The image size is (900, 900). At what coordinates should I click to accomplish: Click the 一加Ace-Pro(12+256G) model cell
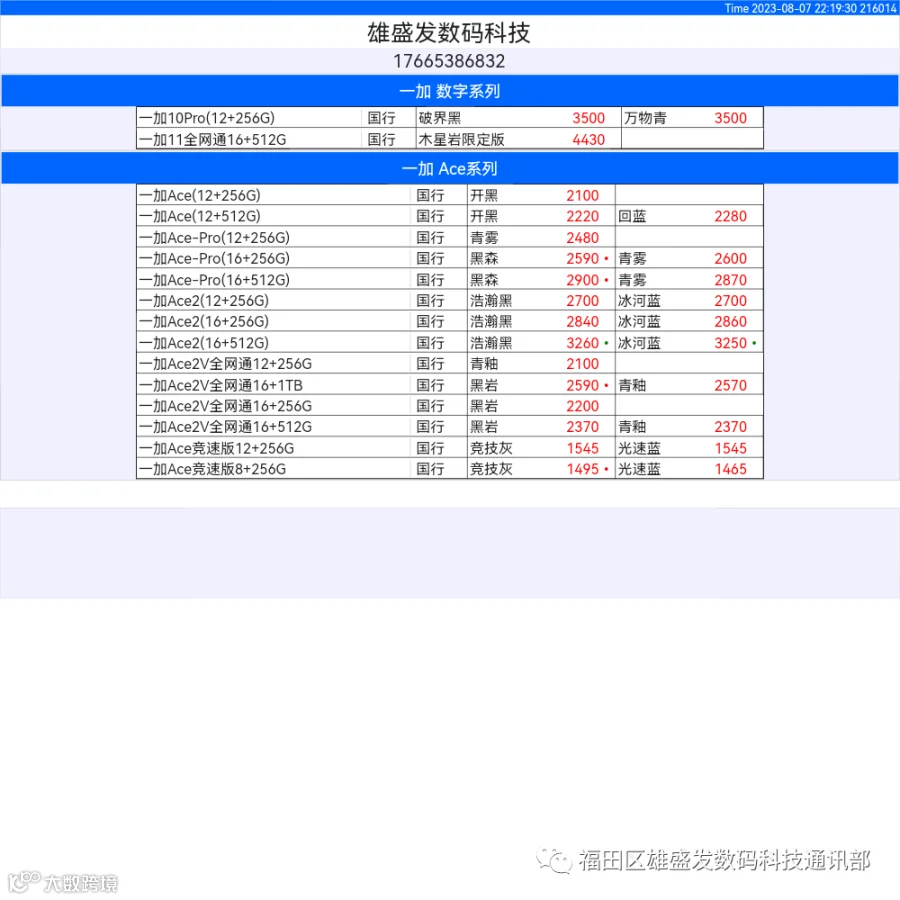273,237
